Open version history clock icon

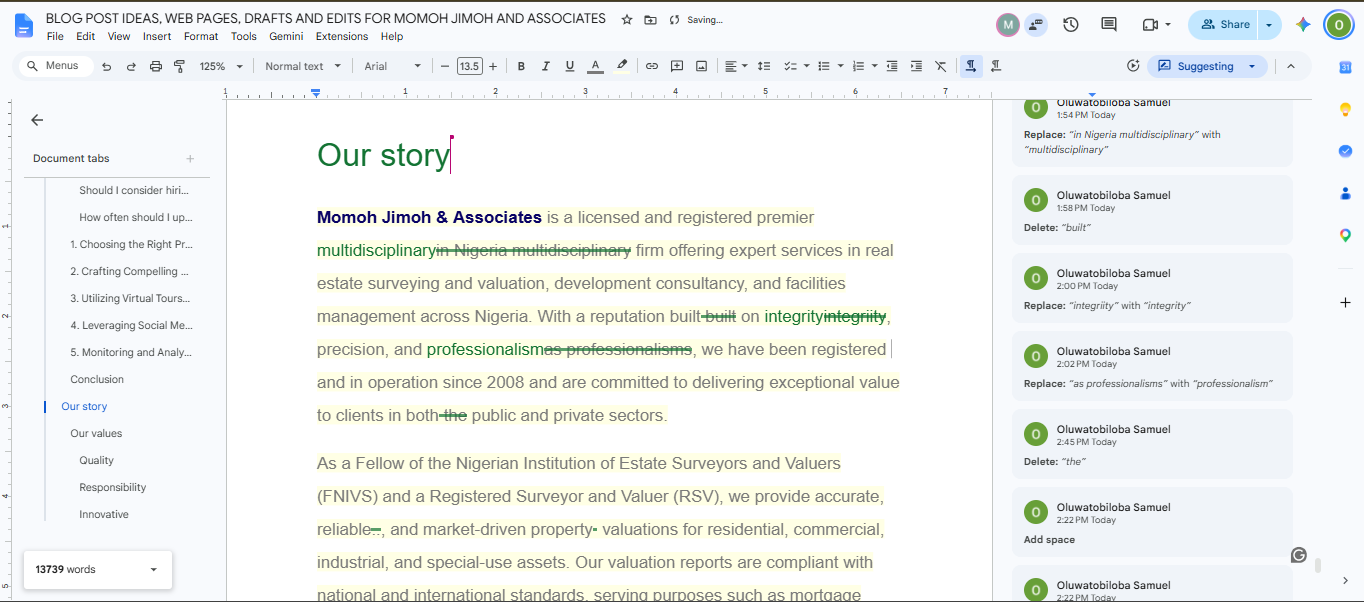click(1071, 25)
